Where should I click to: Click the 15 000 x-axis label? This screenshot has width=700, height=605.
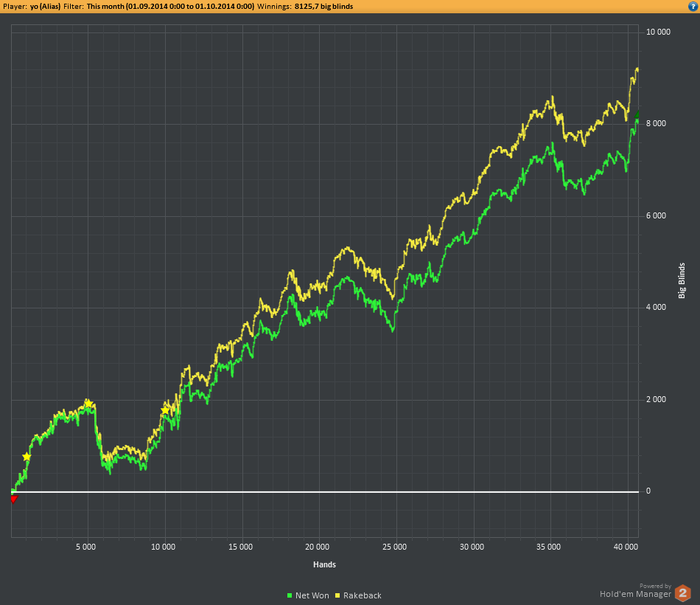pos(241,547)
